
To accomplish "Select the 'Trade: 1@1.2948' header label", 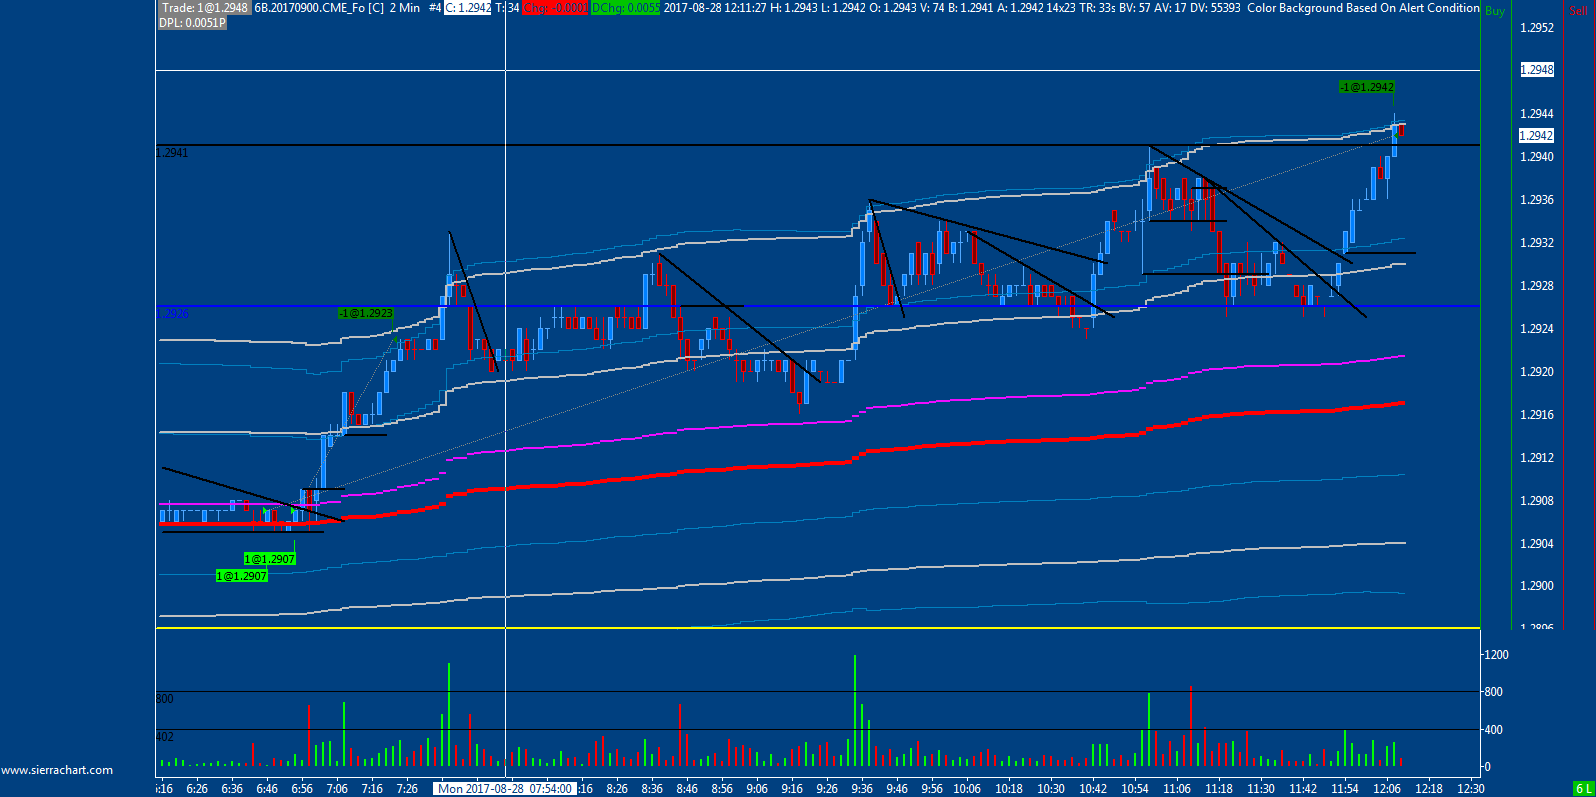I will coord(204,8).
